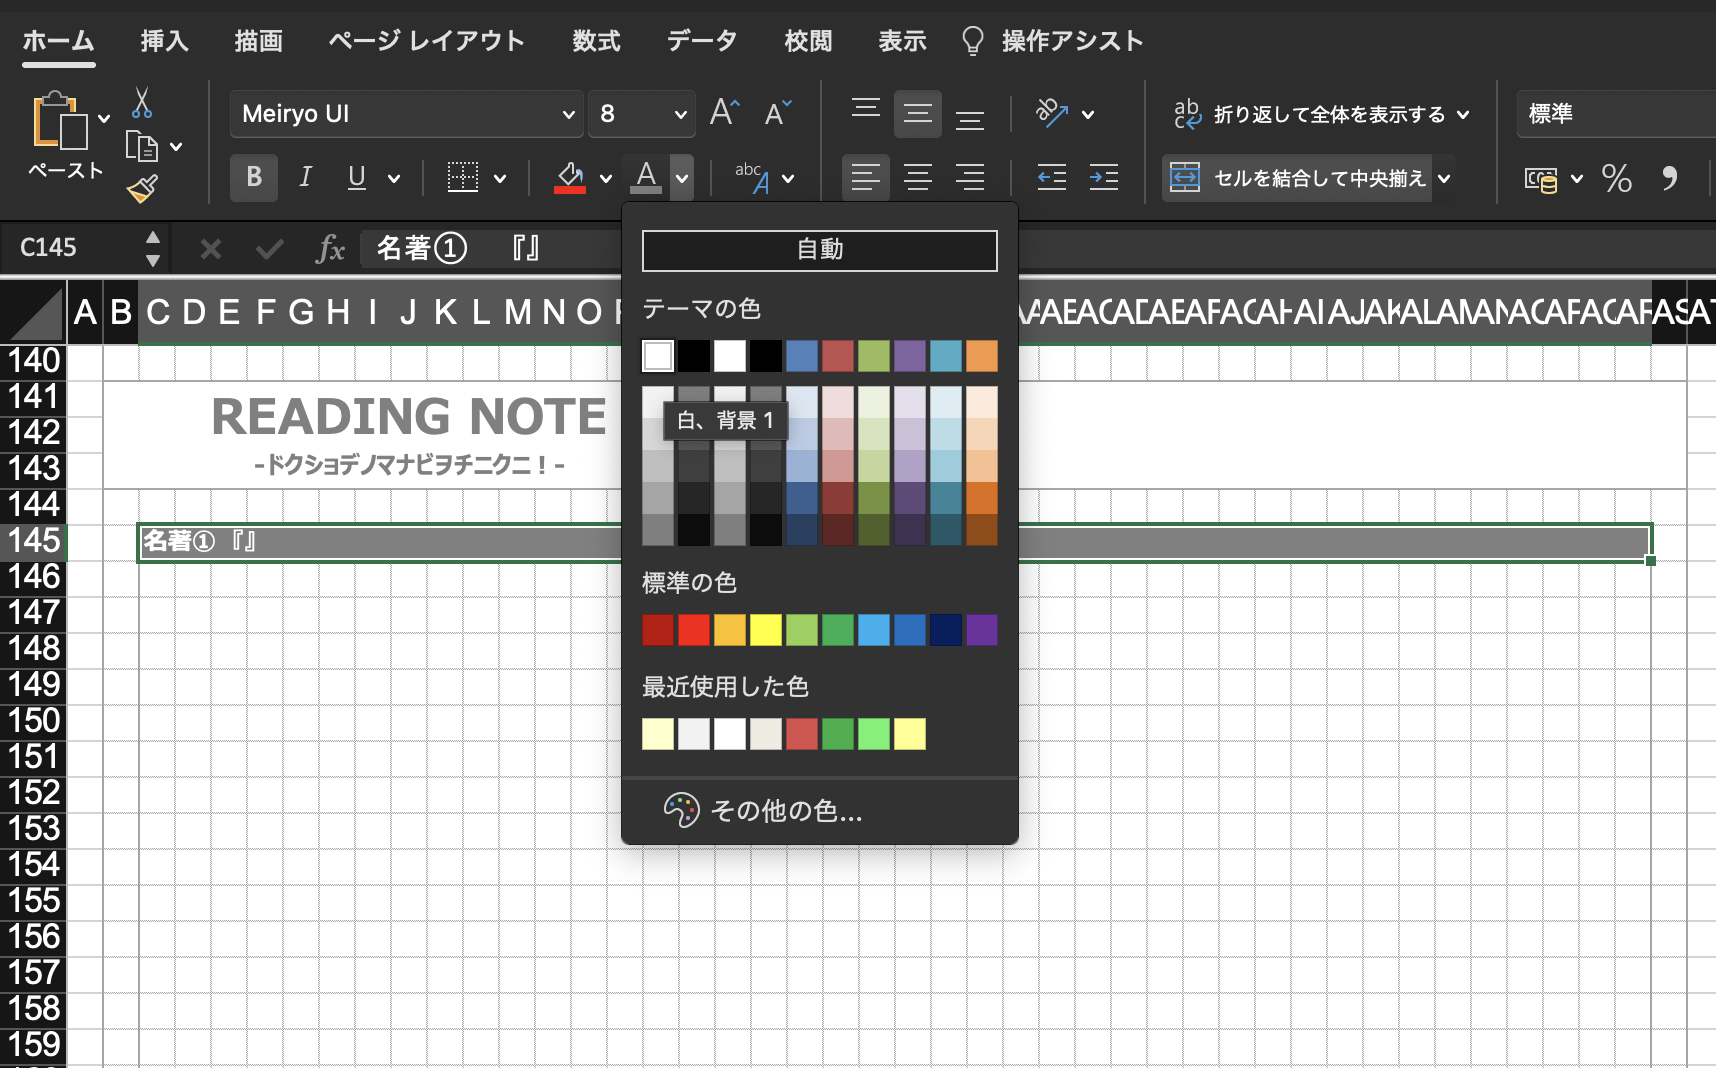This screenshot has width=1716, height=1068.
Task: Open その他の色... more colors option
Action: click(785, 810)
